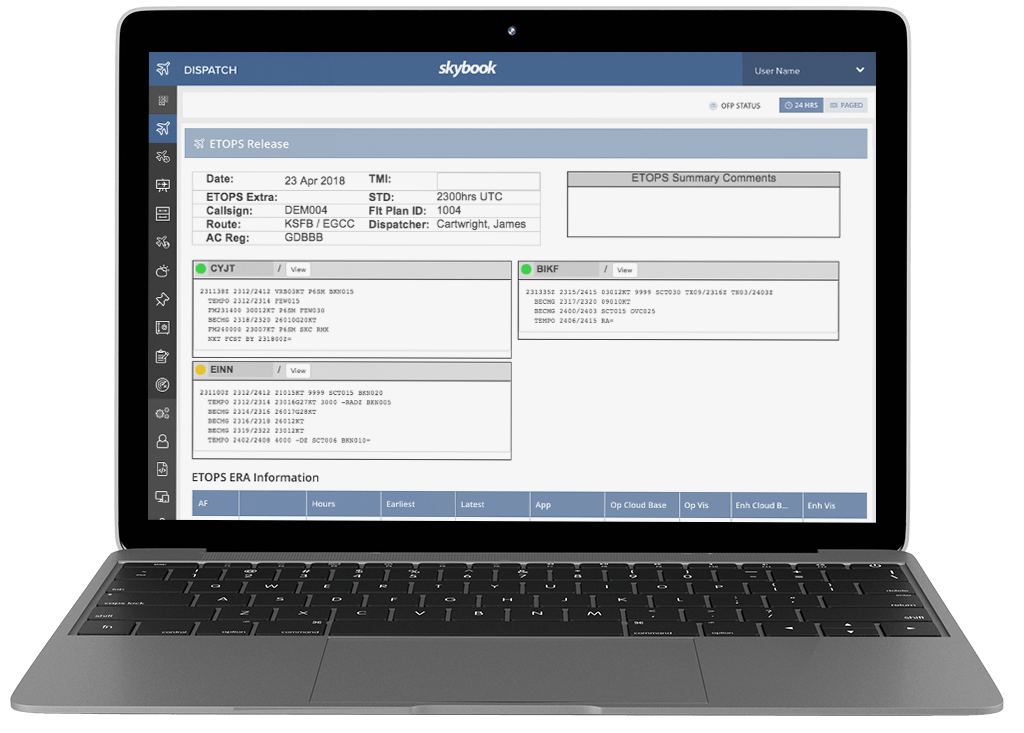Click the View button for CYJT
The image size is (1024, 733).
[298, 269]
